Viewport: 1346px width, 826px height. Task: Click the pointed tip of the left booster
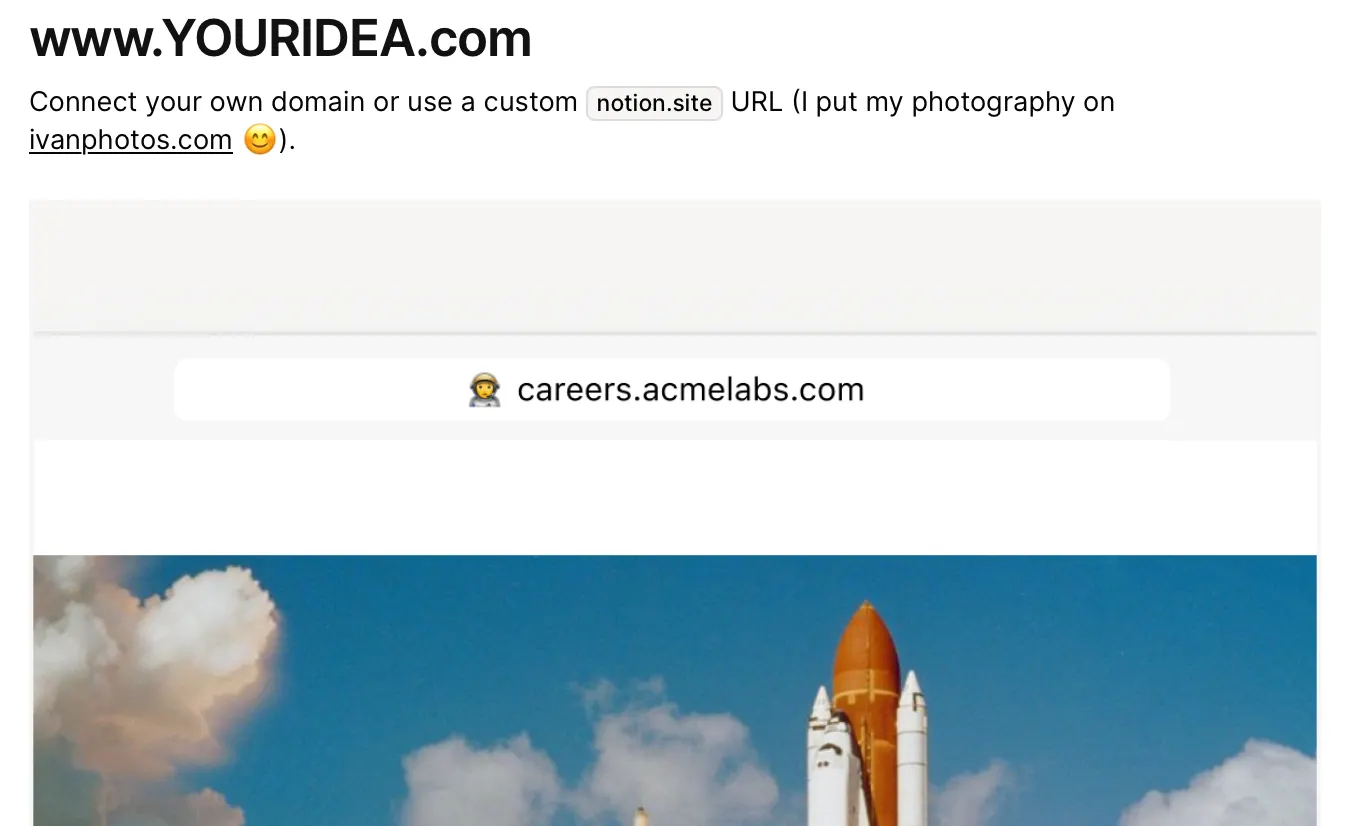(x=820, y=698)
